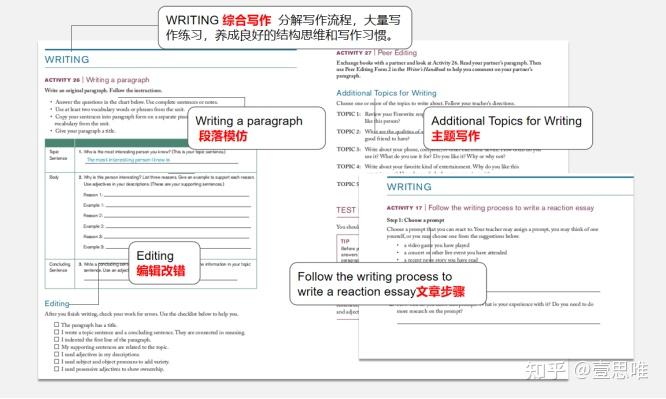Click the '文章步骤' red callout text
Screen dimensions: 666x399
(440, 291)
